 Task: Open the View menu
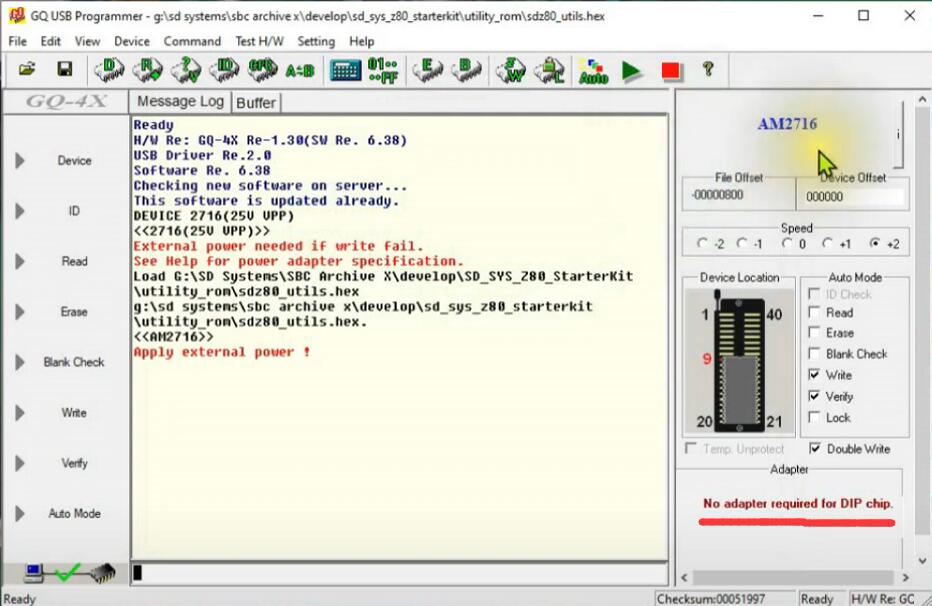pos(87,41)
